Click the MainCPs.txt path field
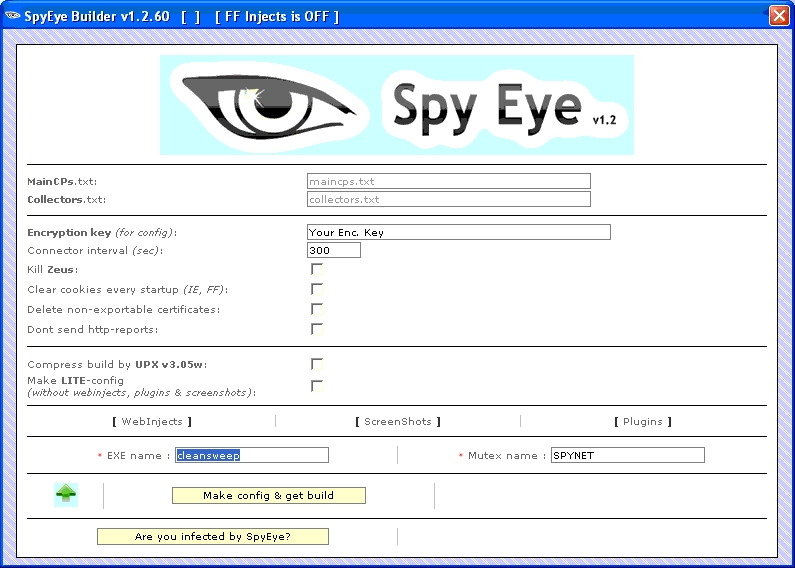The height and width of the screenshot is (568, 795). [448, 181]
